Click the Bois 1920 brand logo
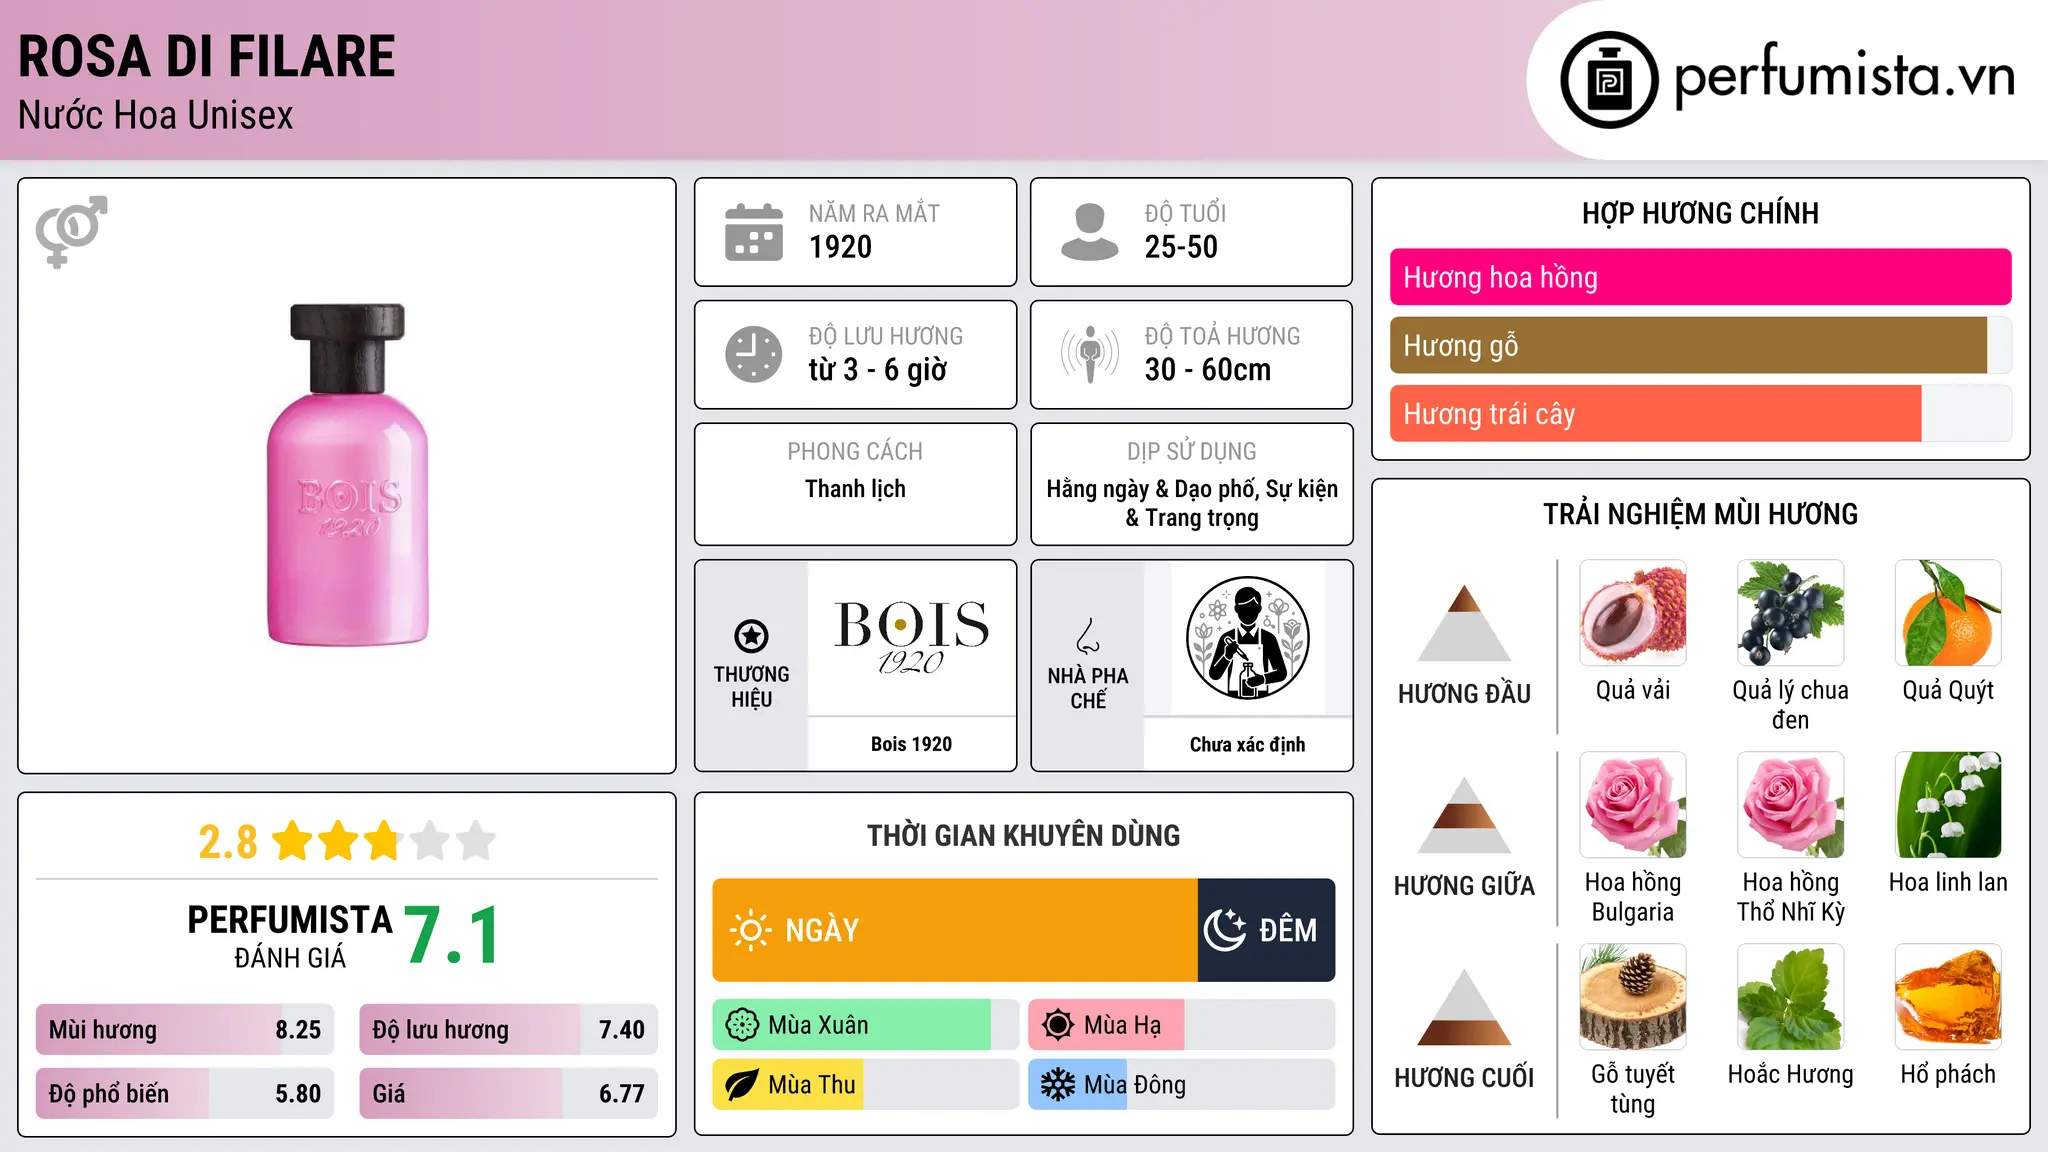Image resolution: width=2048 pixels, height=1152 pixels. point(912,637)
